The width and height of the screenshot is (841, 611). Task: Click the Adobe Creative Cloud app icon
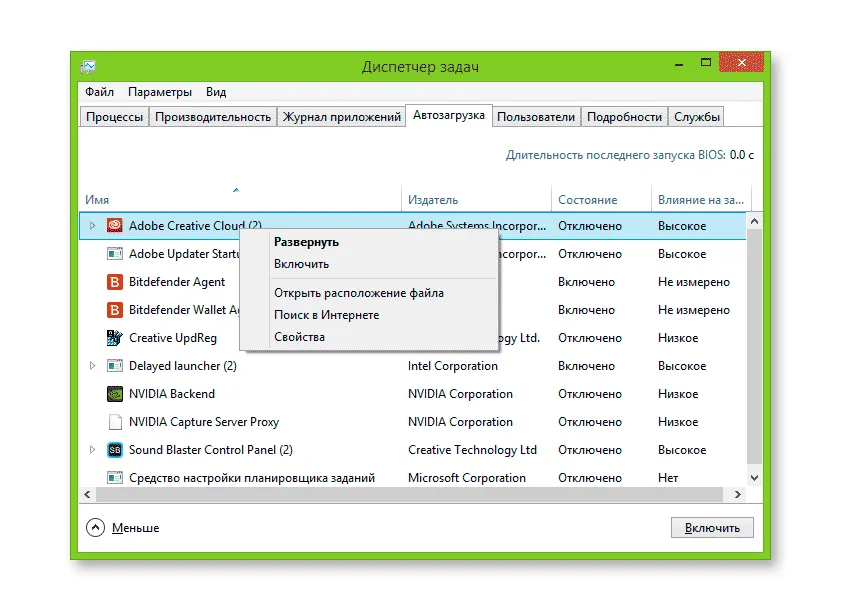coord(115,226)
